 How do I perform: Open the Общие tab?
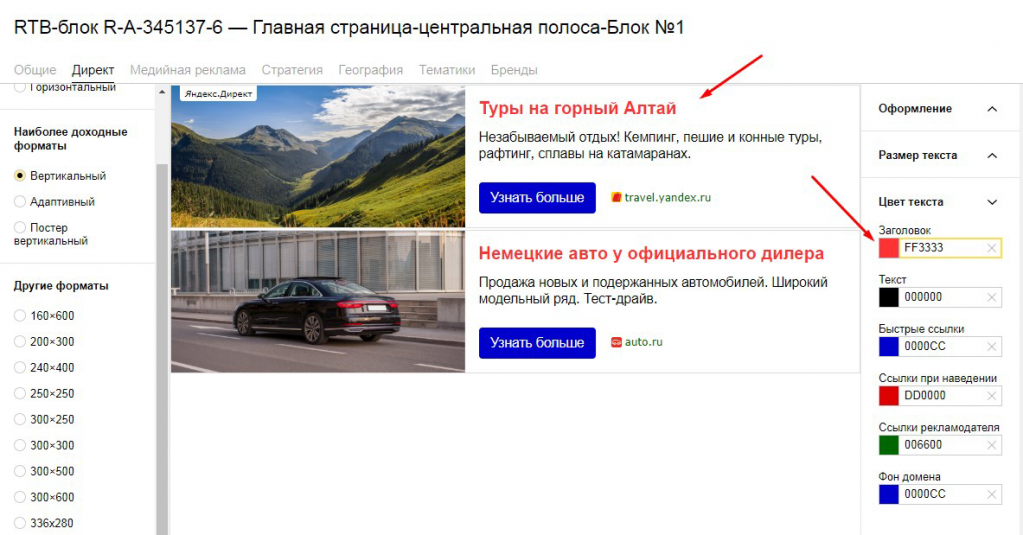(x=35, y=70)
